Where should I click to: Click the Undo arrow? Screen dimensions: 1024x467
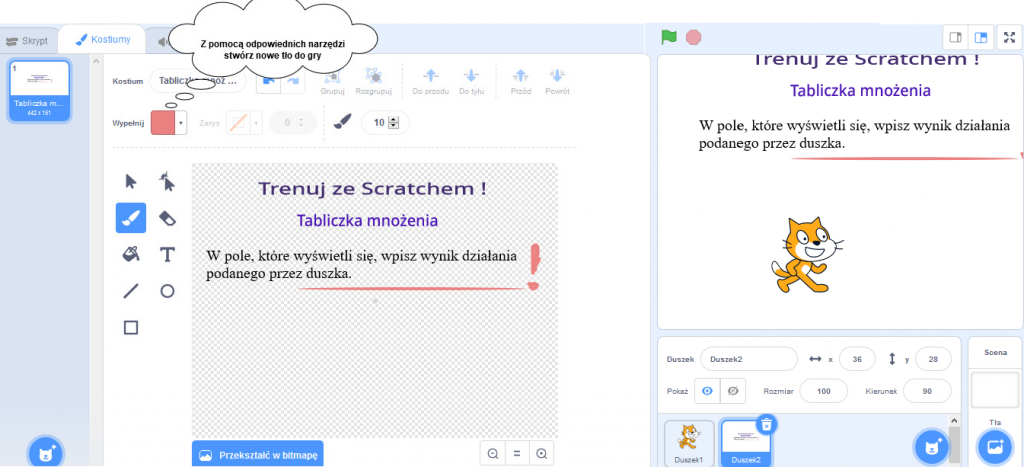point(268,80)
